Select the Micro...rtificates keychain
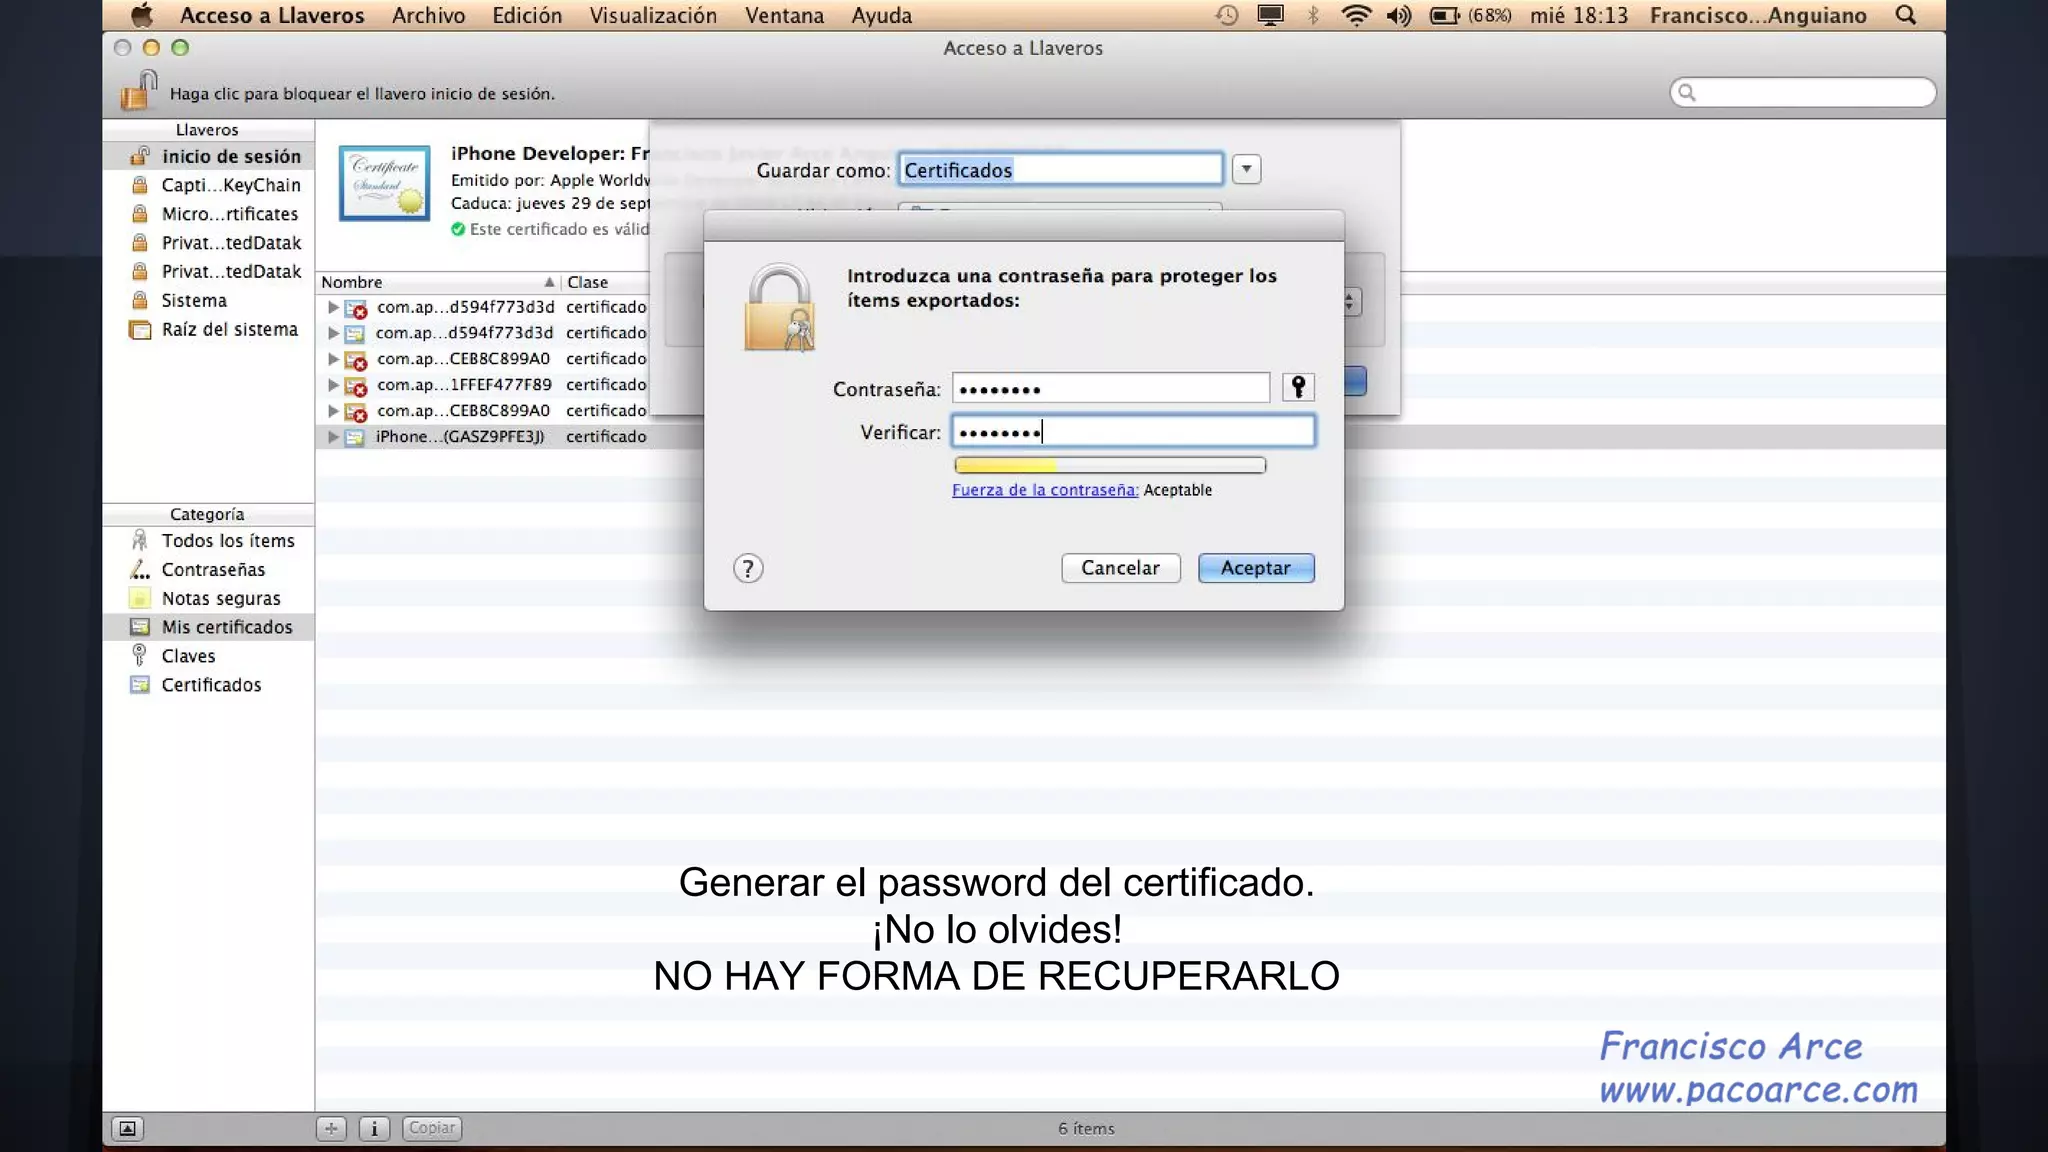Viewport: 2048px width, 1152px height. click(x=208, y=214)
